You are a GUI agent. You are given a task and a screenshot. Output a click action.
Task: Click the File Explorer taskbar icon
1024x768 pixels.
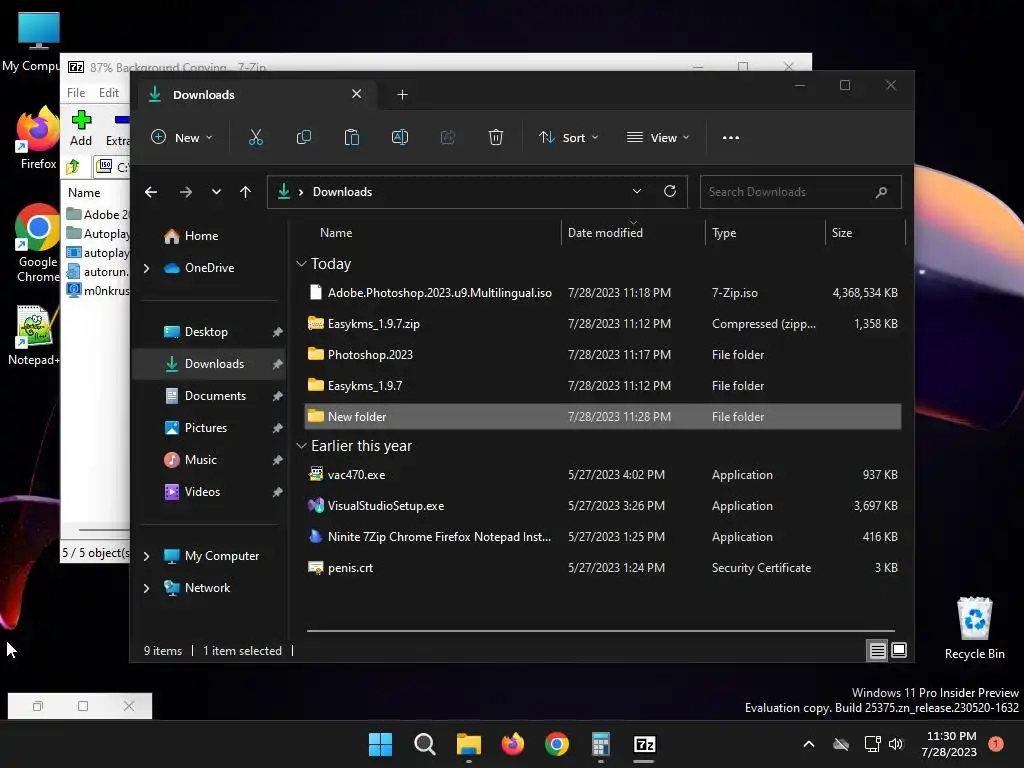468,744
